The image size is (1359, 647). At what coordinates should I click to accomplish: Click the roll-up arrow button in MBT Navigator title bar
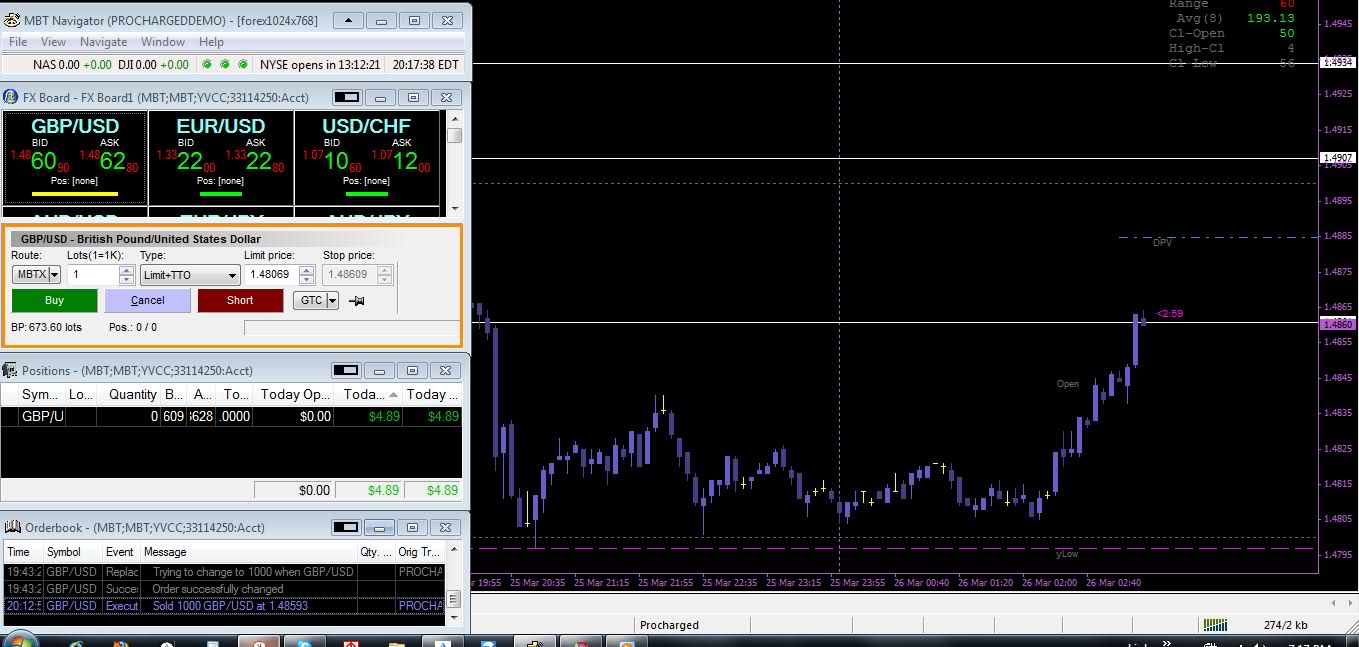347,20
